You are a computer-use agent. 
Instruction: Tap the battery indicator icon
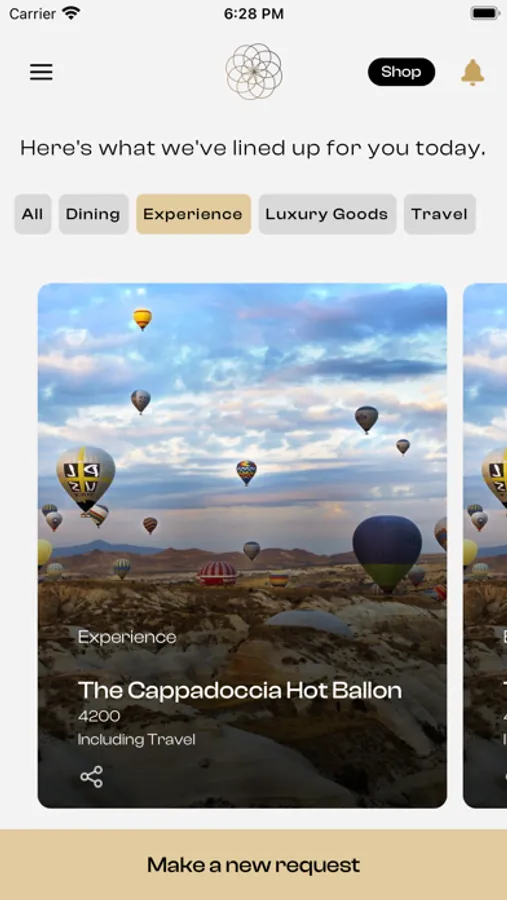coord(485,13)
